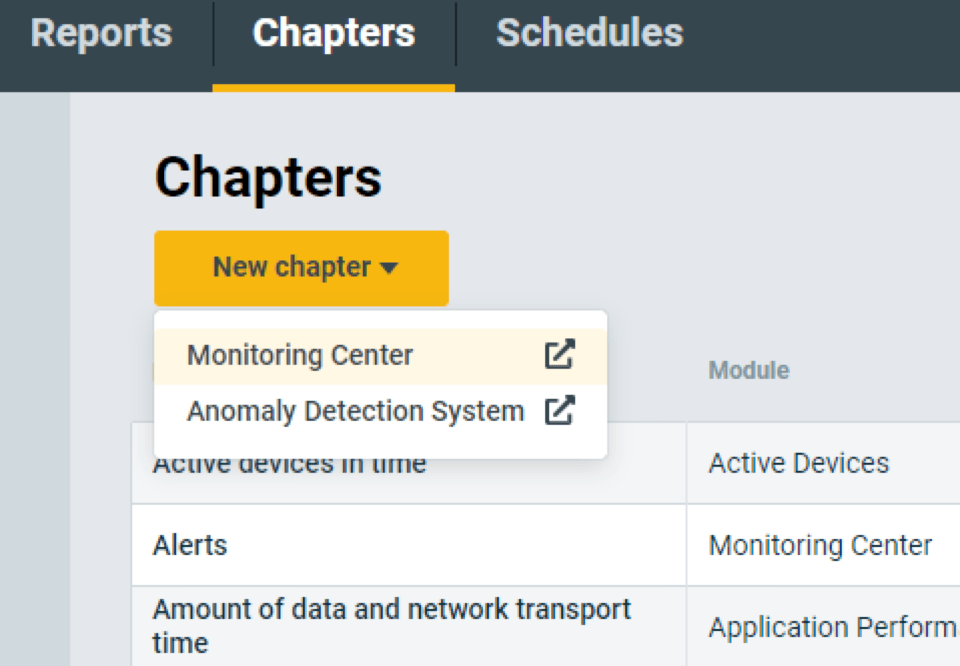The width and height of the screenshot is (960, 666).
Task: Click the Active Devices module cell
Action: [x=798, y=463]
